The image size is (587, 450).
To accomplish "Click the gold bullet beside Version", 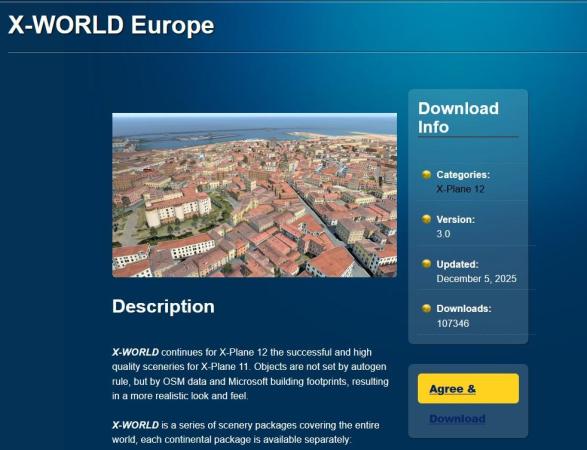I will (426, 219).
